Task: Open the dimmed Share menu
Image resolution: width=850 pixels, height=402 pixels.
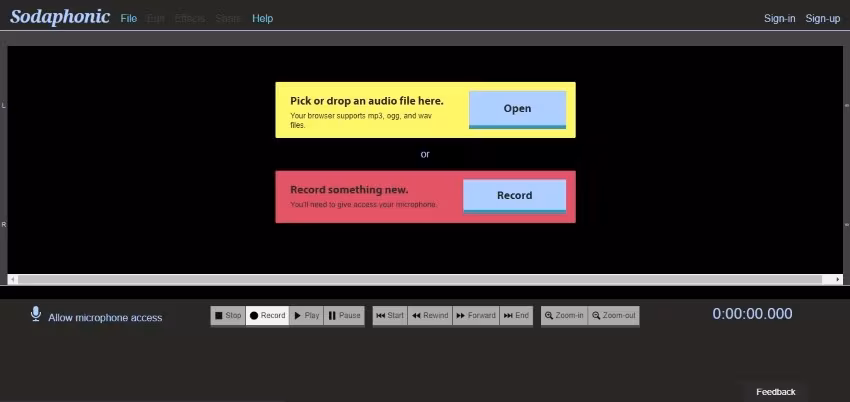Action: [228, 18]
